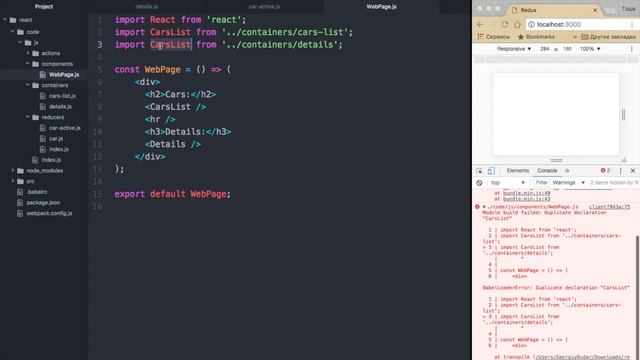
Task: Grab the viewport bottom resize handle
Action: [556, 160]
